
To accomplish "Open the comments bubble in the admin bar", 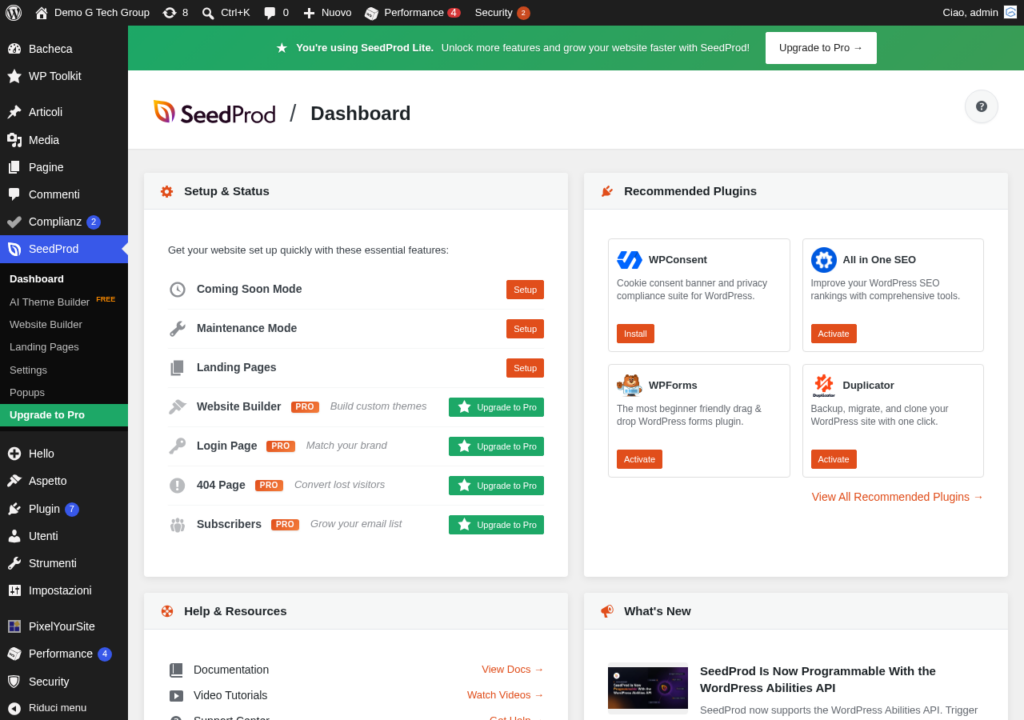I will (276, 12).
